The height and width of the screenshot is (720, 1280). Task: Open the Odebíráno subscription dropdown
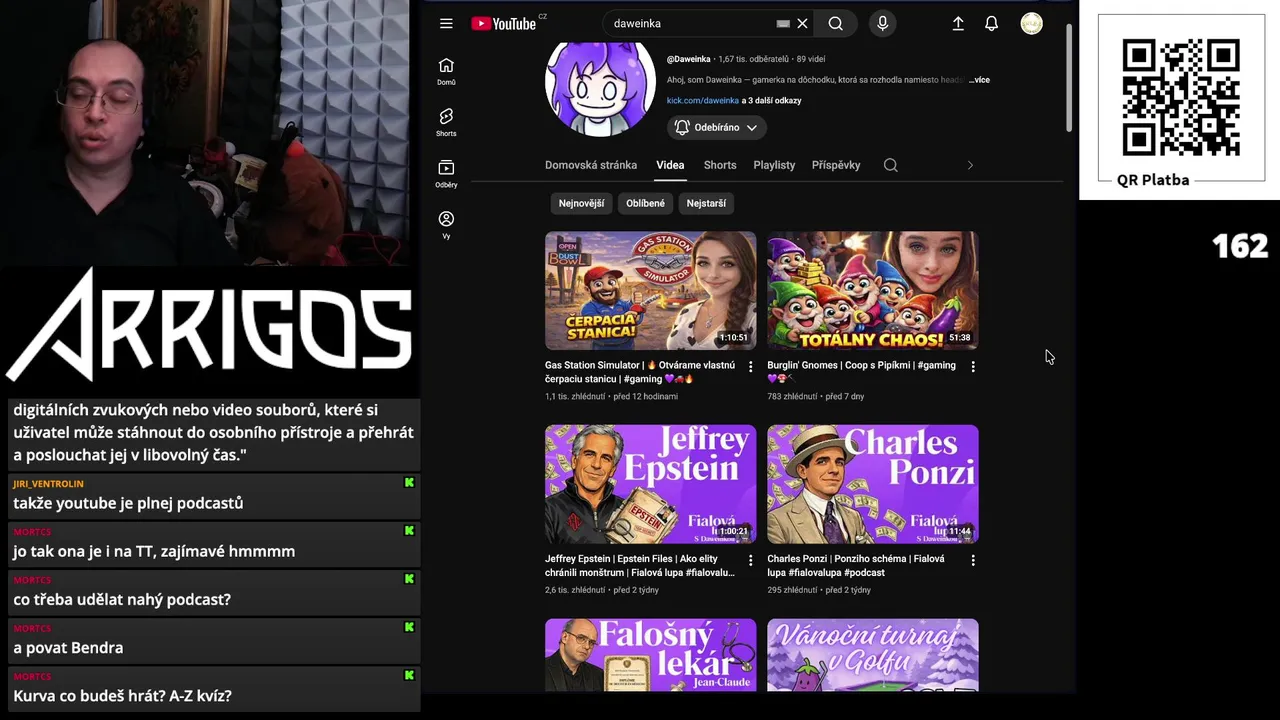pos(717,128)
